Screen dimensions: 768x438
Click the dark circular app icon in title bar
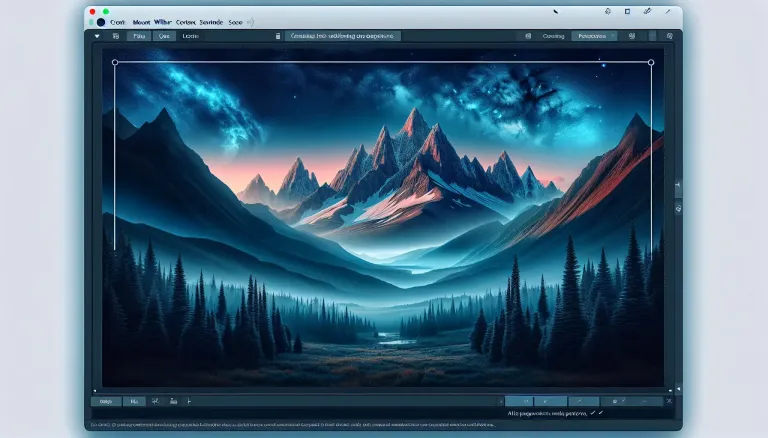click(x=101, y=20)
